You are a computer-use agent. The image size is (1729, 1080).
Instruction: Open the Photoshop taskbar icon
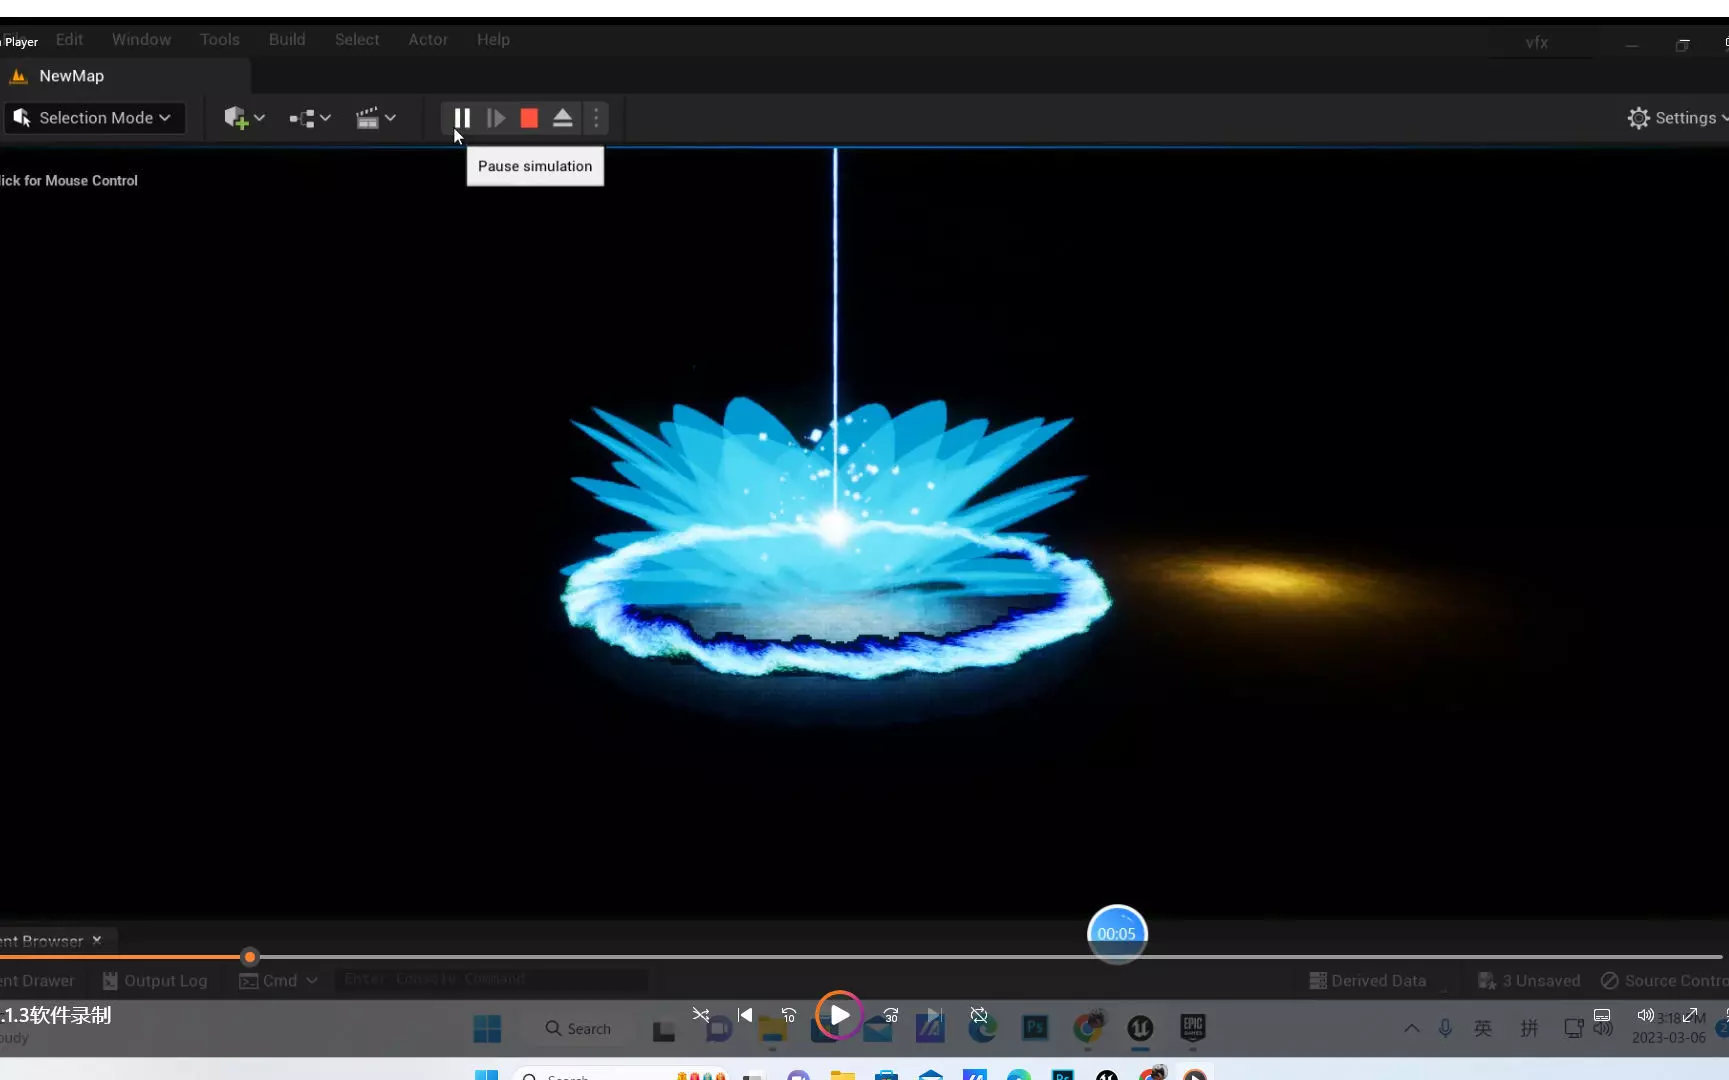click(1035, 1028)
